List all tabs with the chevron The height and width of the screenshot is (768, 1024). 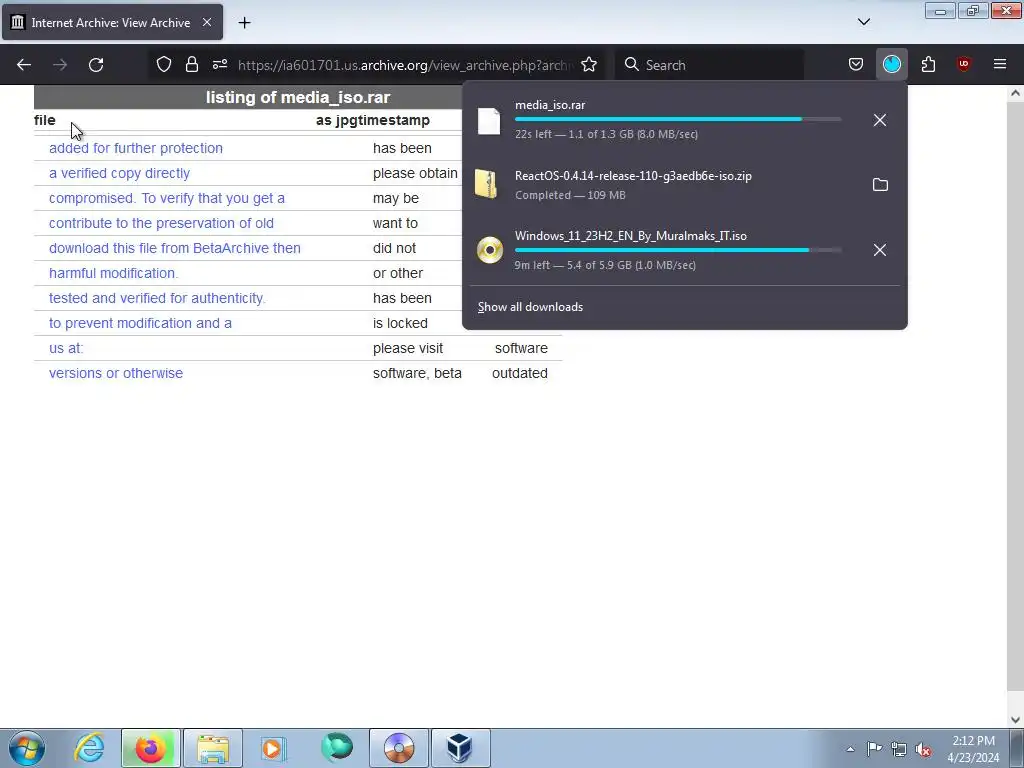[864, 22]
